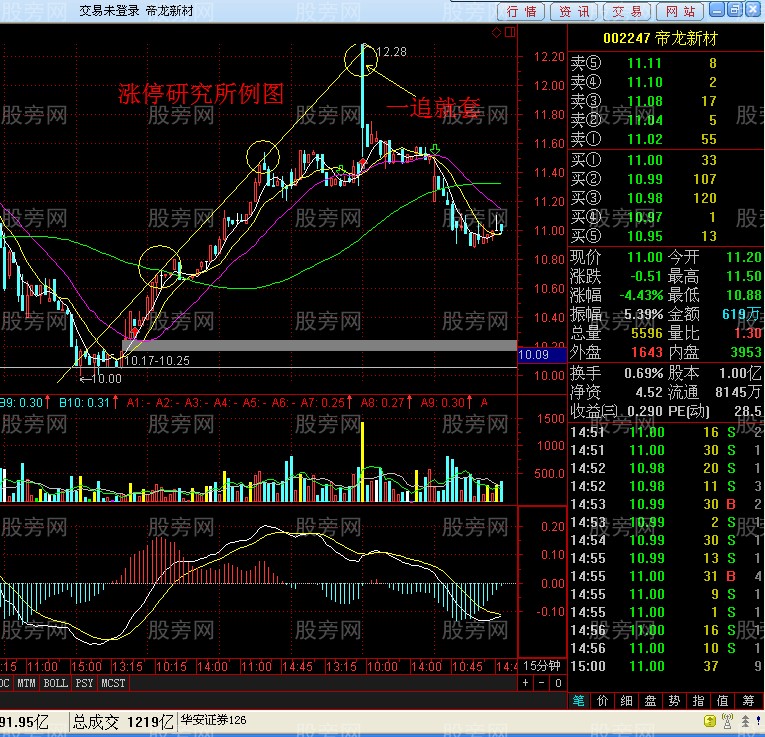This screenshot has width=765, height=737.
Task: Click the diamond icon above the price chart
Action: pyautogui.click(x=497, y=33)
